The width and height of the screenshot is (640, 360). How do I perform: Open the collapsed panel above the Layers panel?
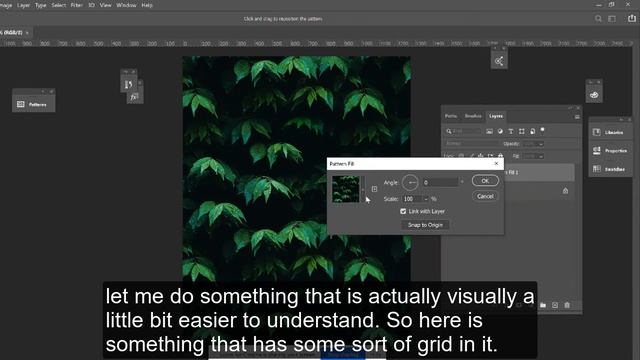point(499,61)
